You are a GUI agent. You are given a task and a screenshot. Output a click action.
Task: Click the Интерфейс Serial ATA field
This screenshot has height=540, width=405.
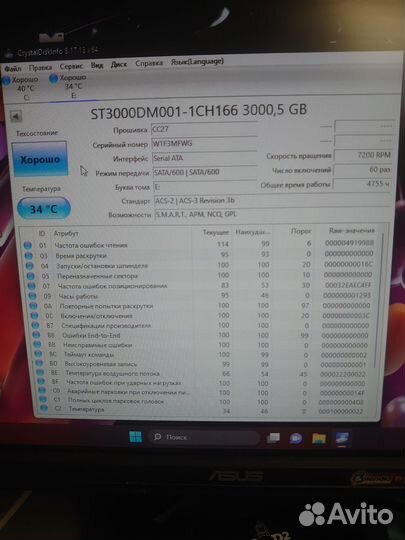point(205,158)
